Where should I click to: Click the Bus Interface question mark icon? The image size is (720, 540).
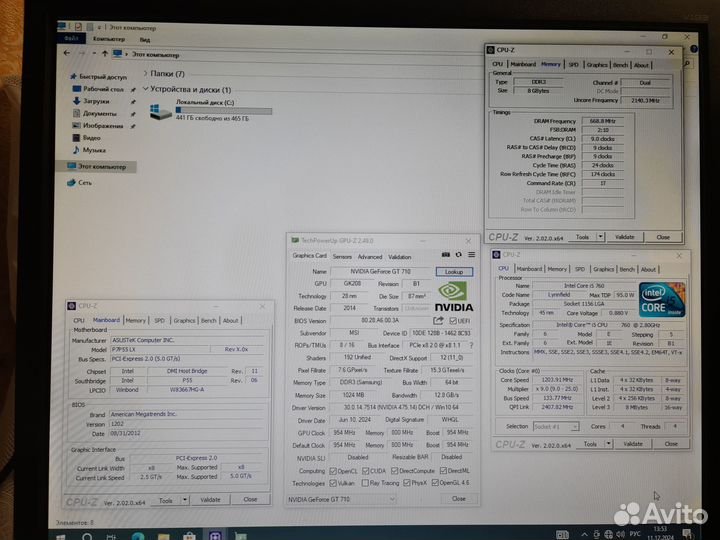point(472,345)
